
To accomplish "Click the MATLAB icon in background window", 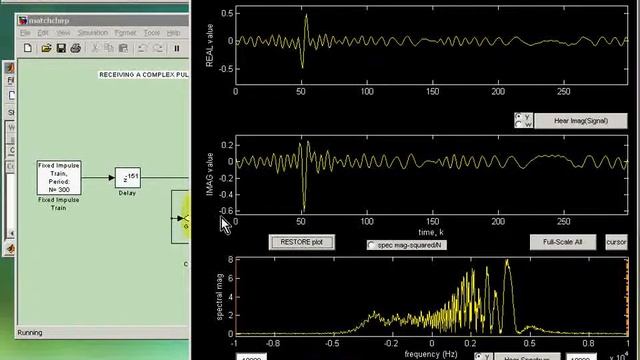I will [x=10, y=67].
